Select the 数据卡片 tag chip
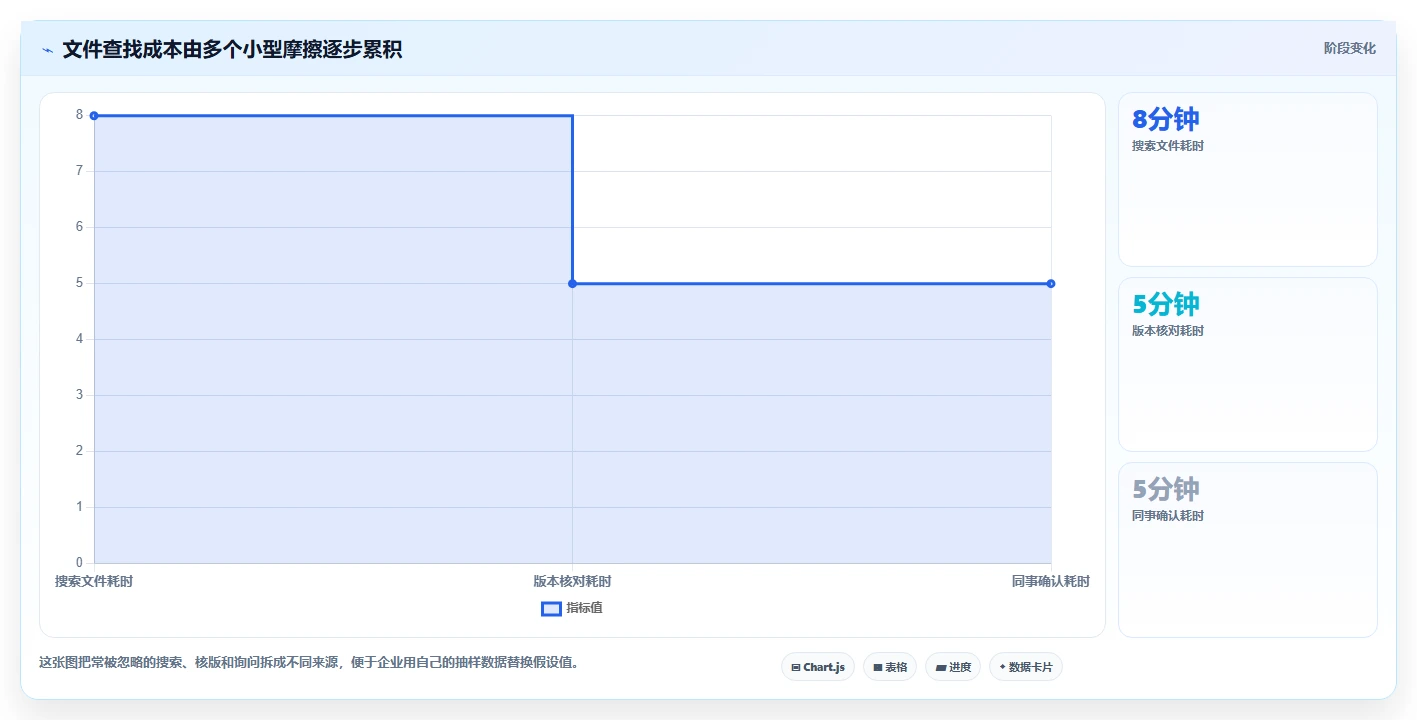The height and width of the screenshot is (720, 1417). click(1026, 667)
